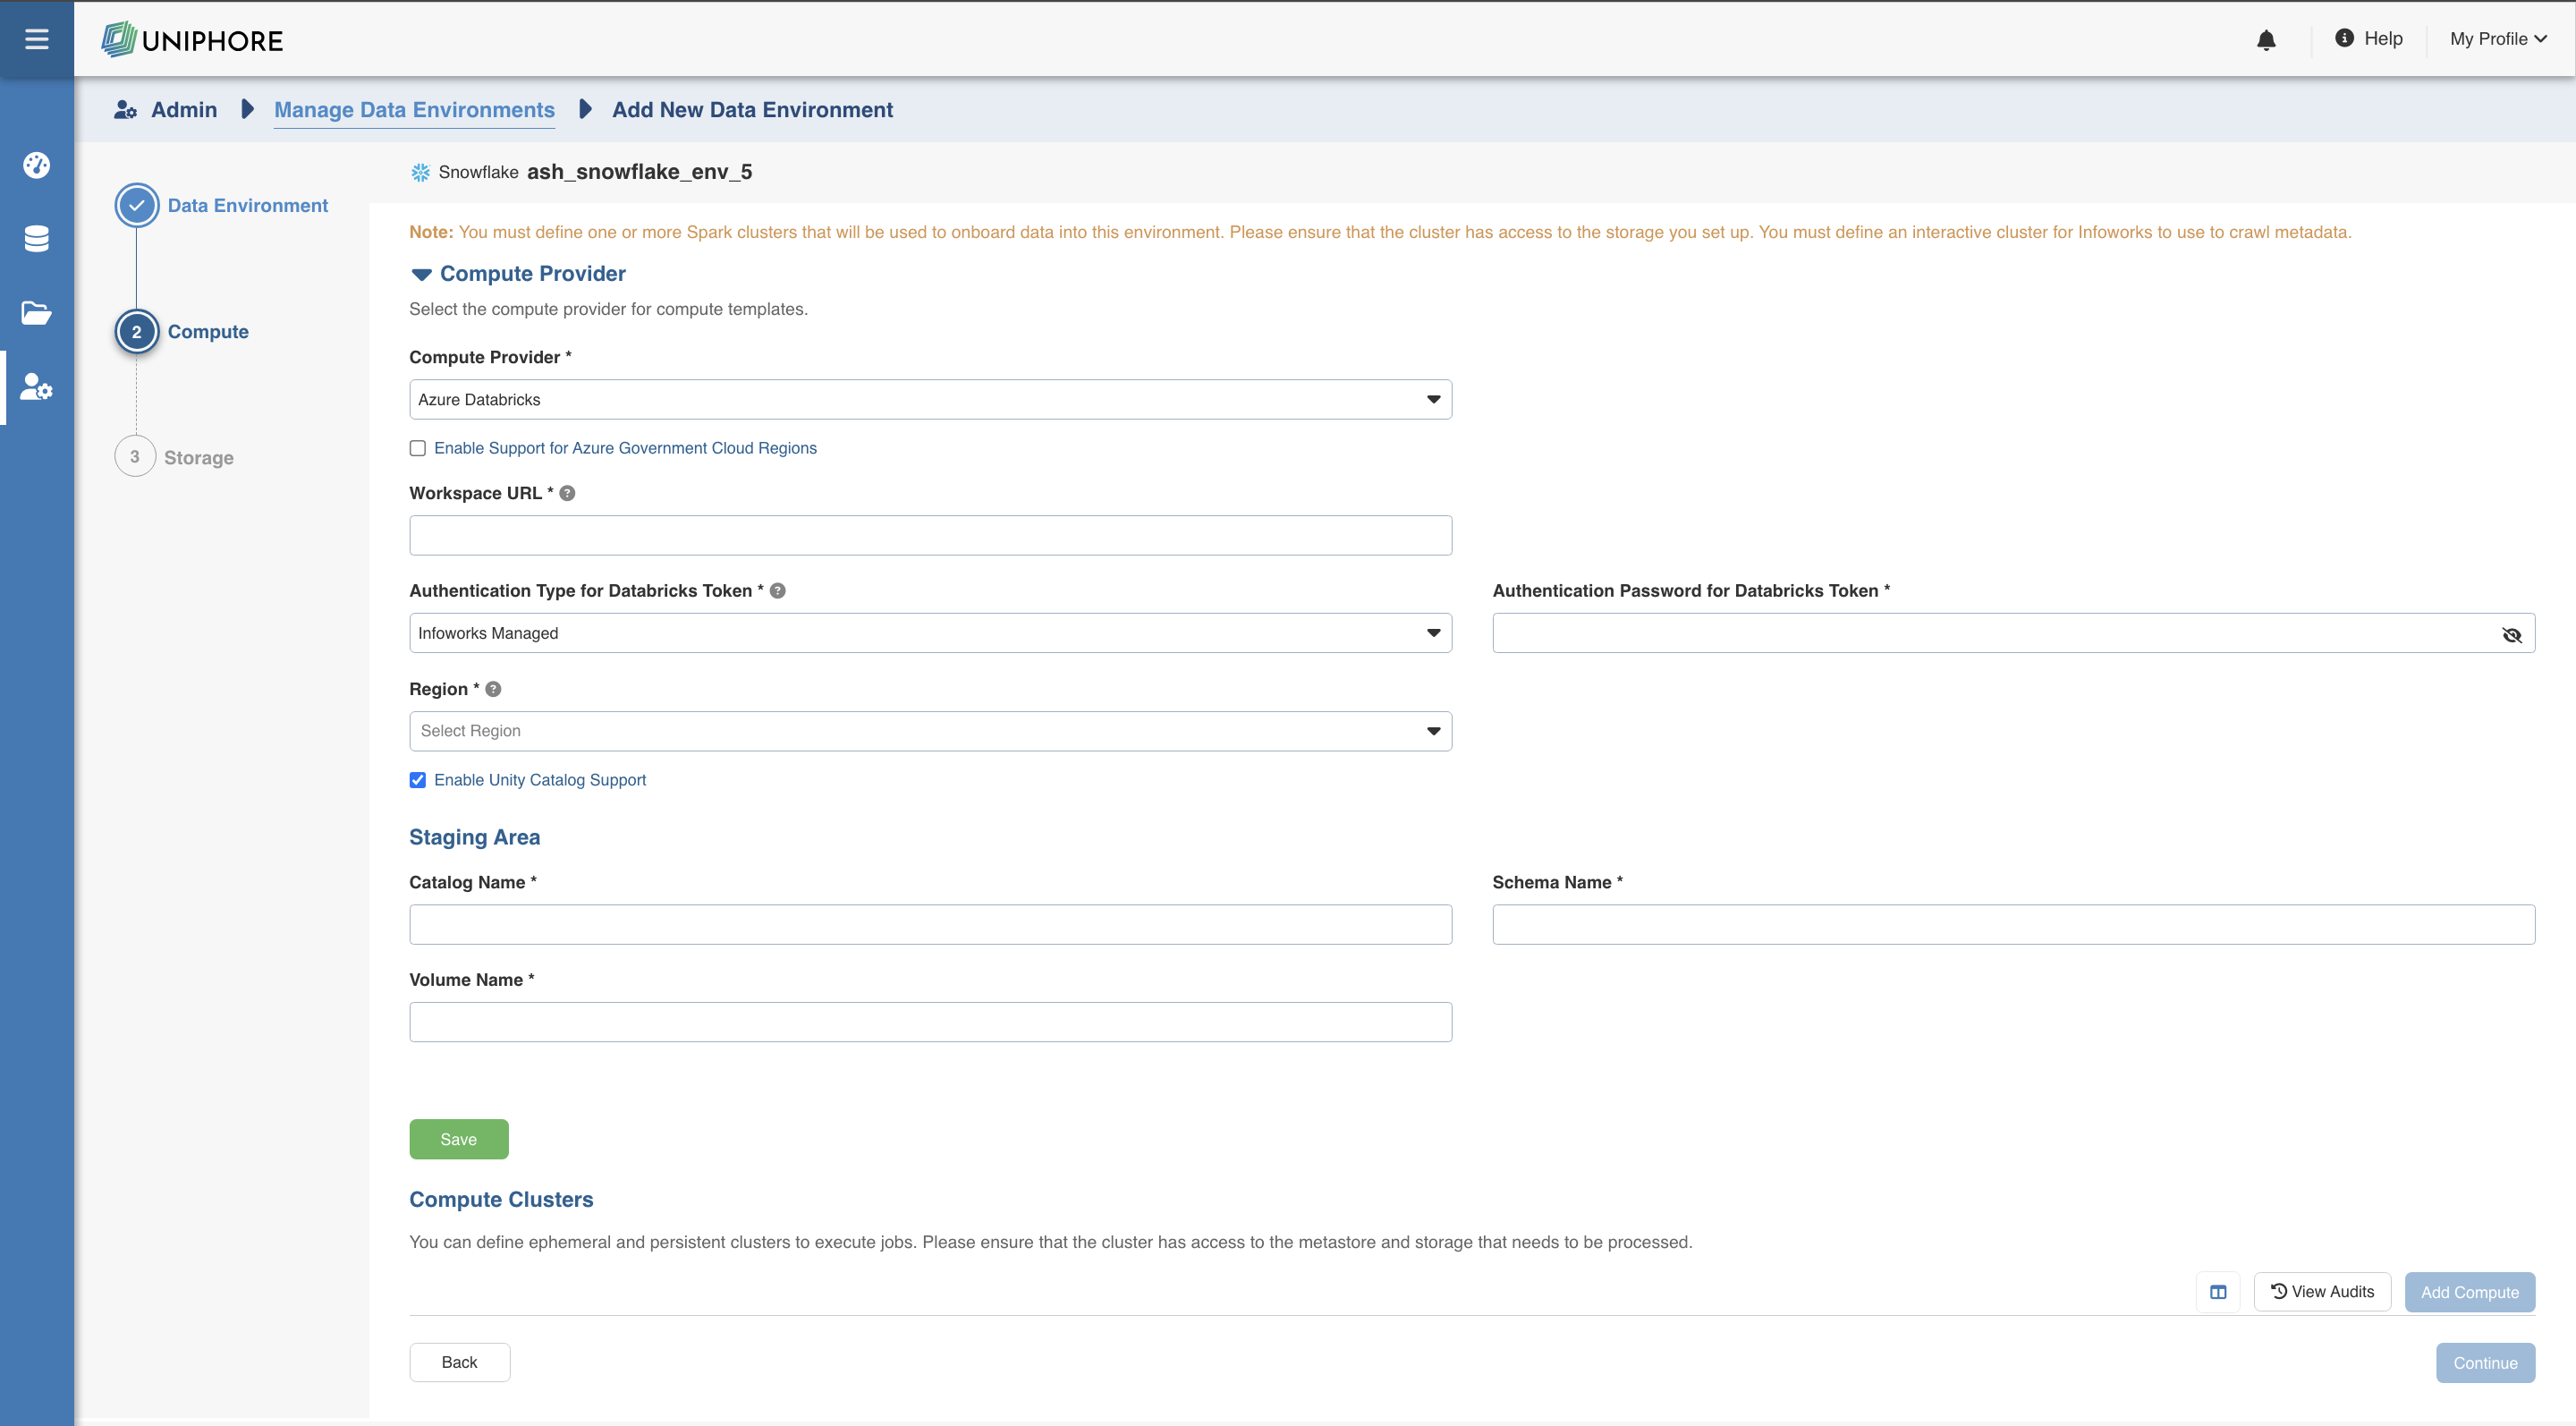
Task: Click the notifications bell icon
Action: tap(2266, 40)
